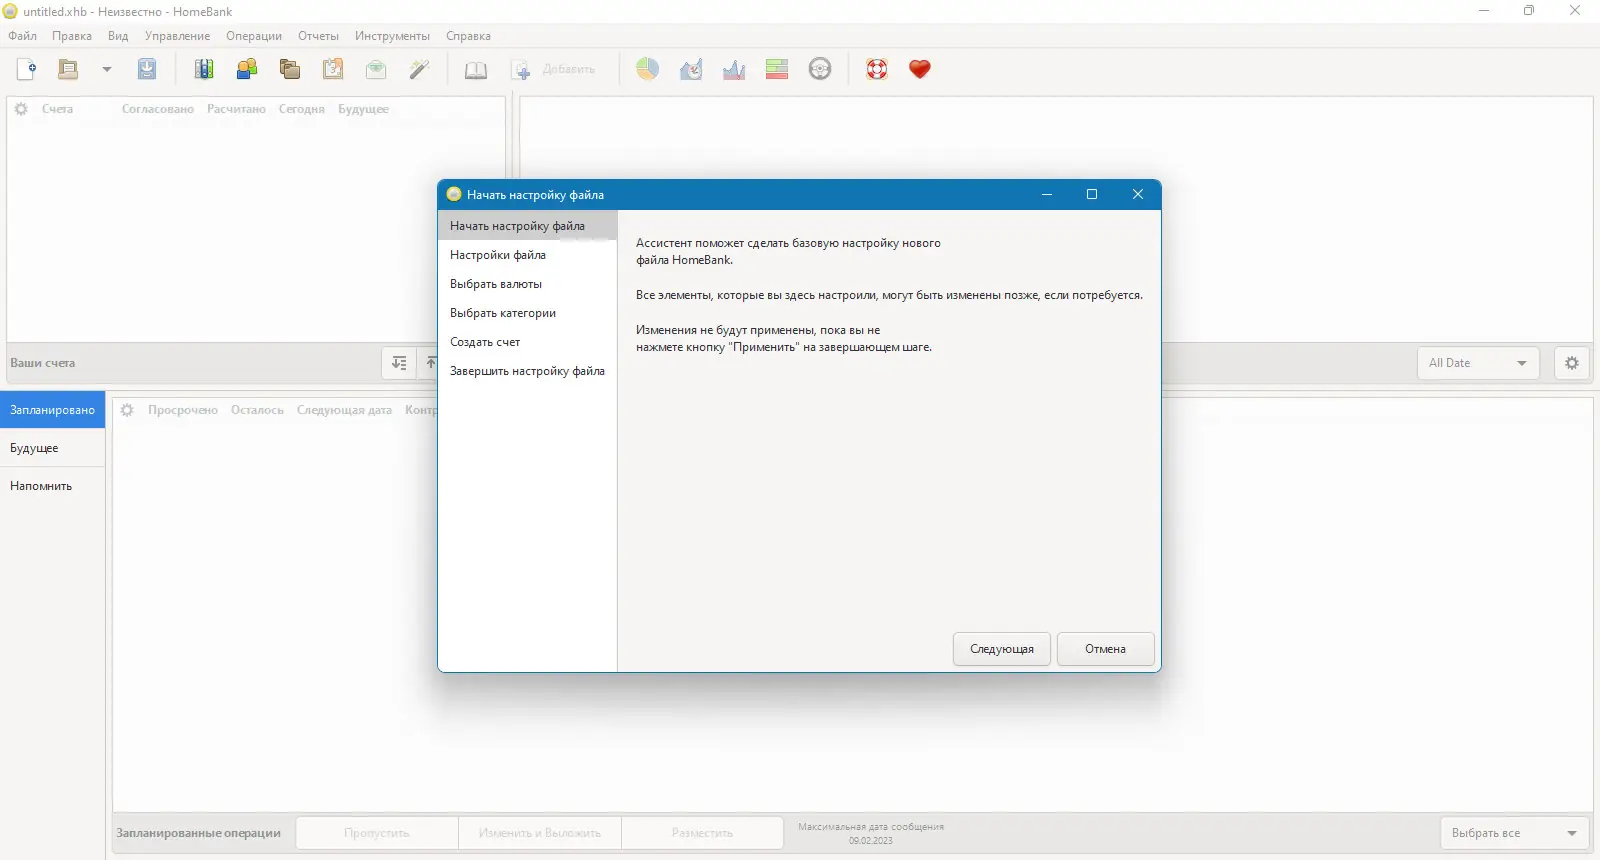The width and height of the screenshot is (1600, 860).
Task: Save the file with the toolbar icon
Action: [x=147, y=69]
